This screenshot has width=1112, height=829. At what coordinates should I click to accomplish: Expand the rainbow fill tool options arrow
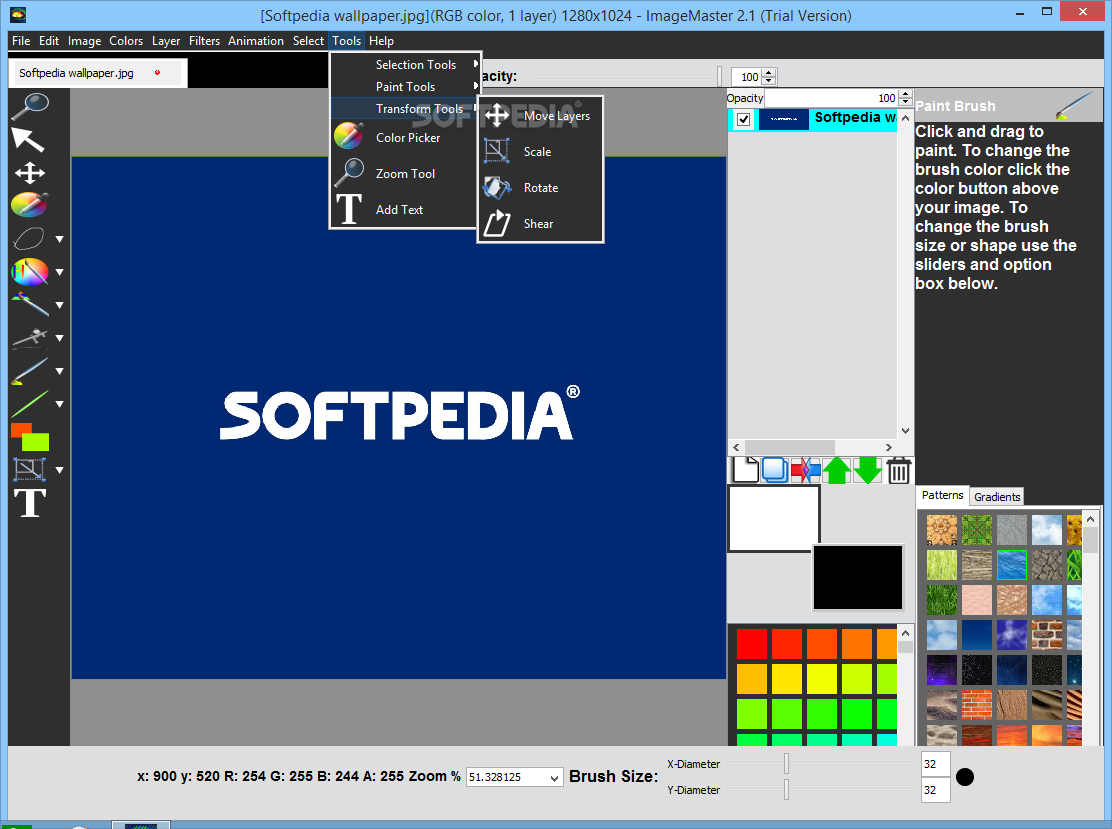pos(60,272)
